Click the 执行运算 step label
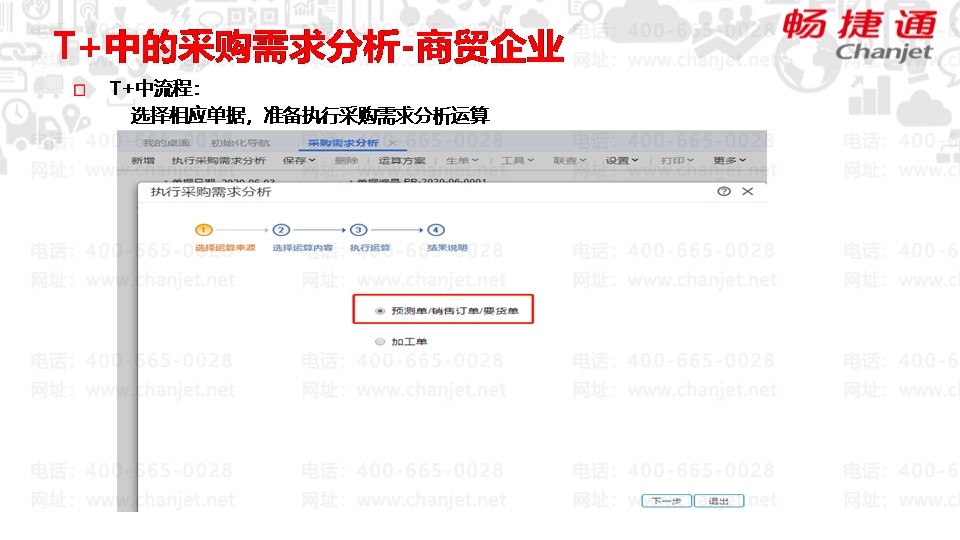 click(370, 248)
